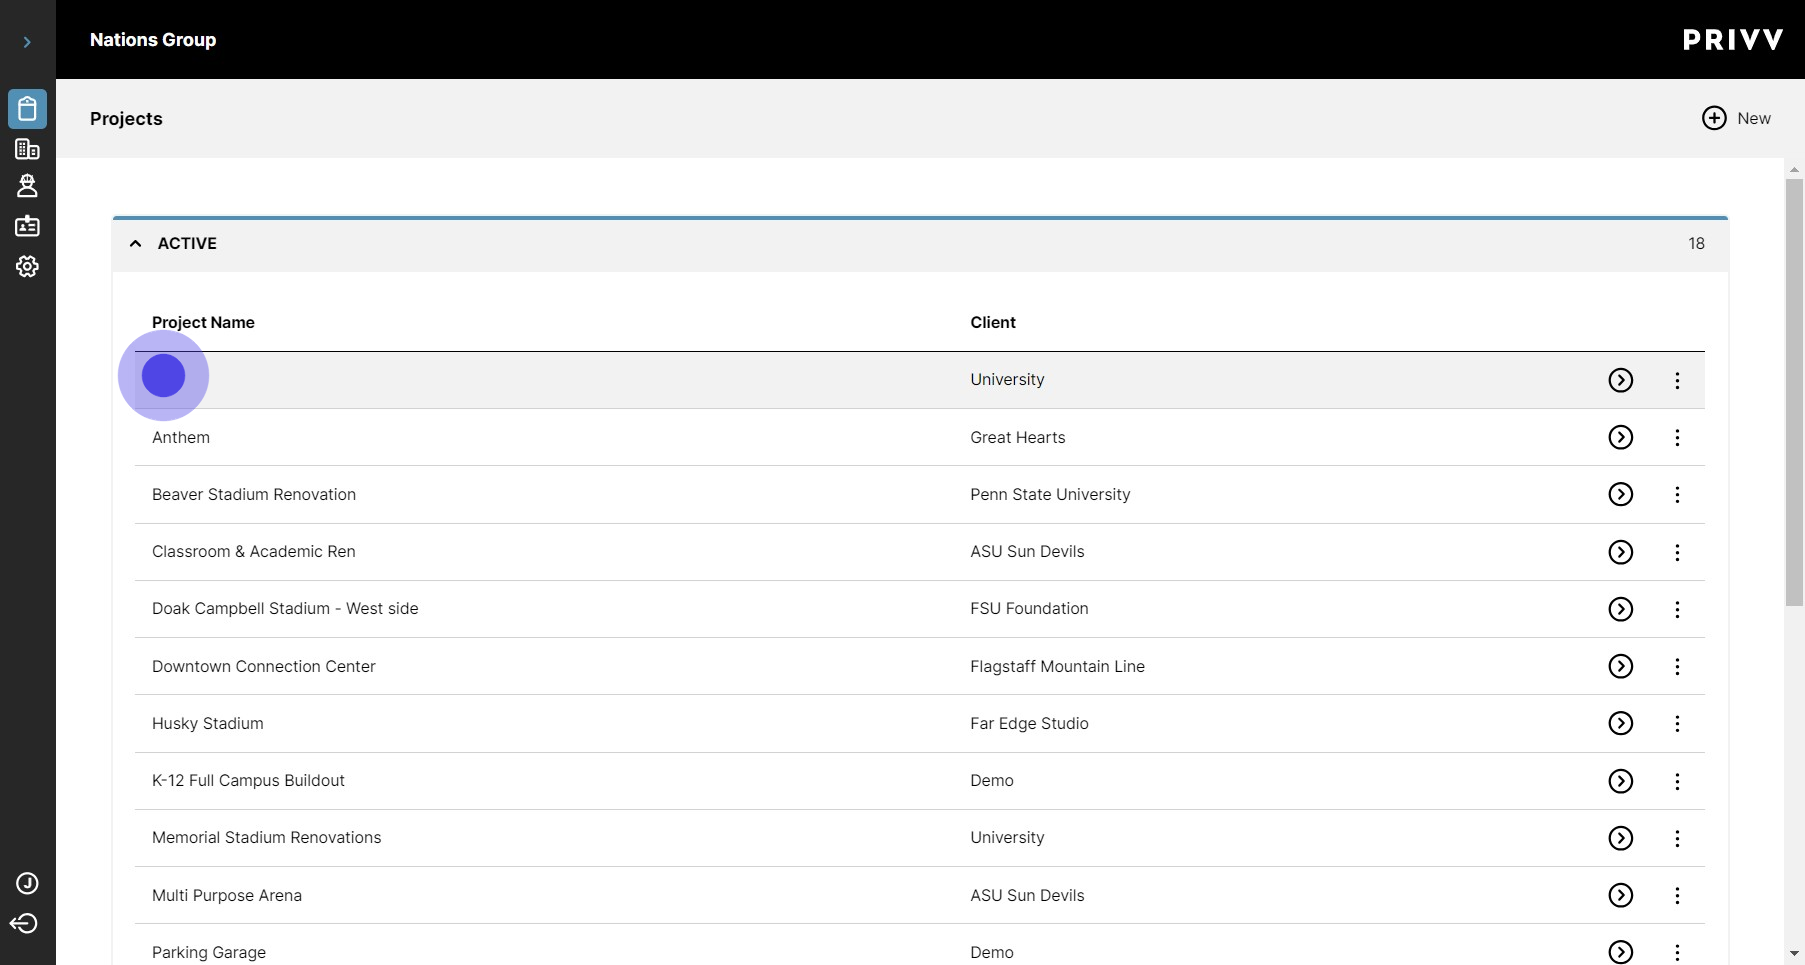This screenshot has width=1805, height=965.
Task: Click the scrollbar up arrow
Action: pyautogui.click(x=1794, y=169)
